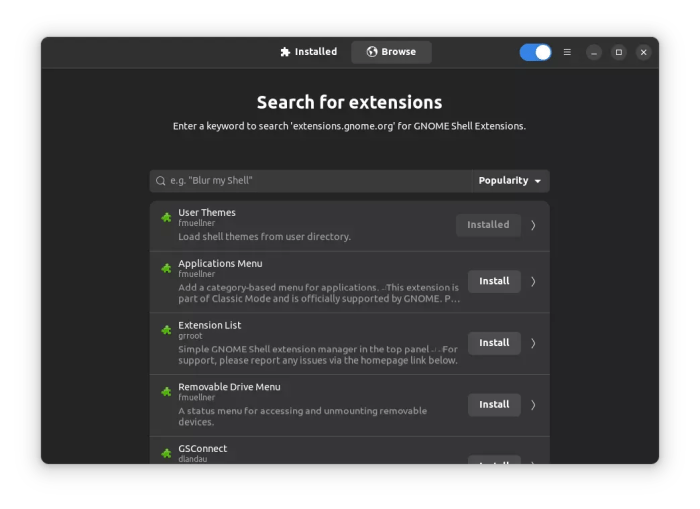Image resolution: width=700 pixels, height=509 pixels.
Task: Turn off the global extensions switch
Action: (535, 52)
